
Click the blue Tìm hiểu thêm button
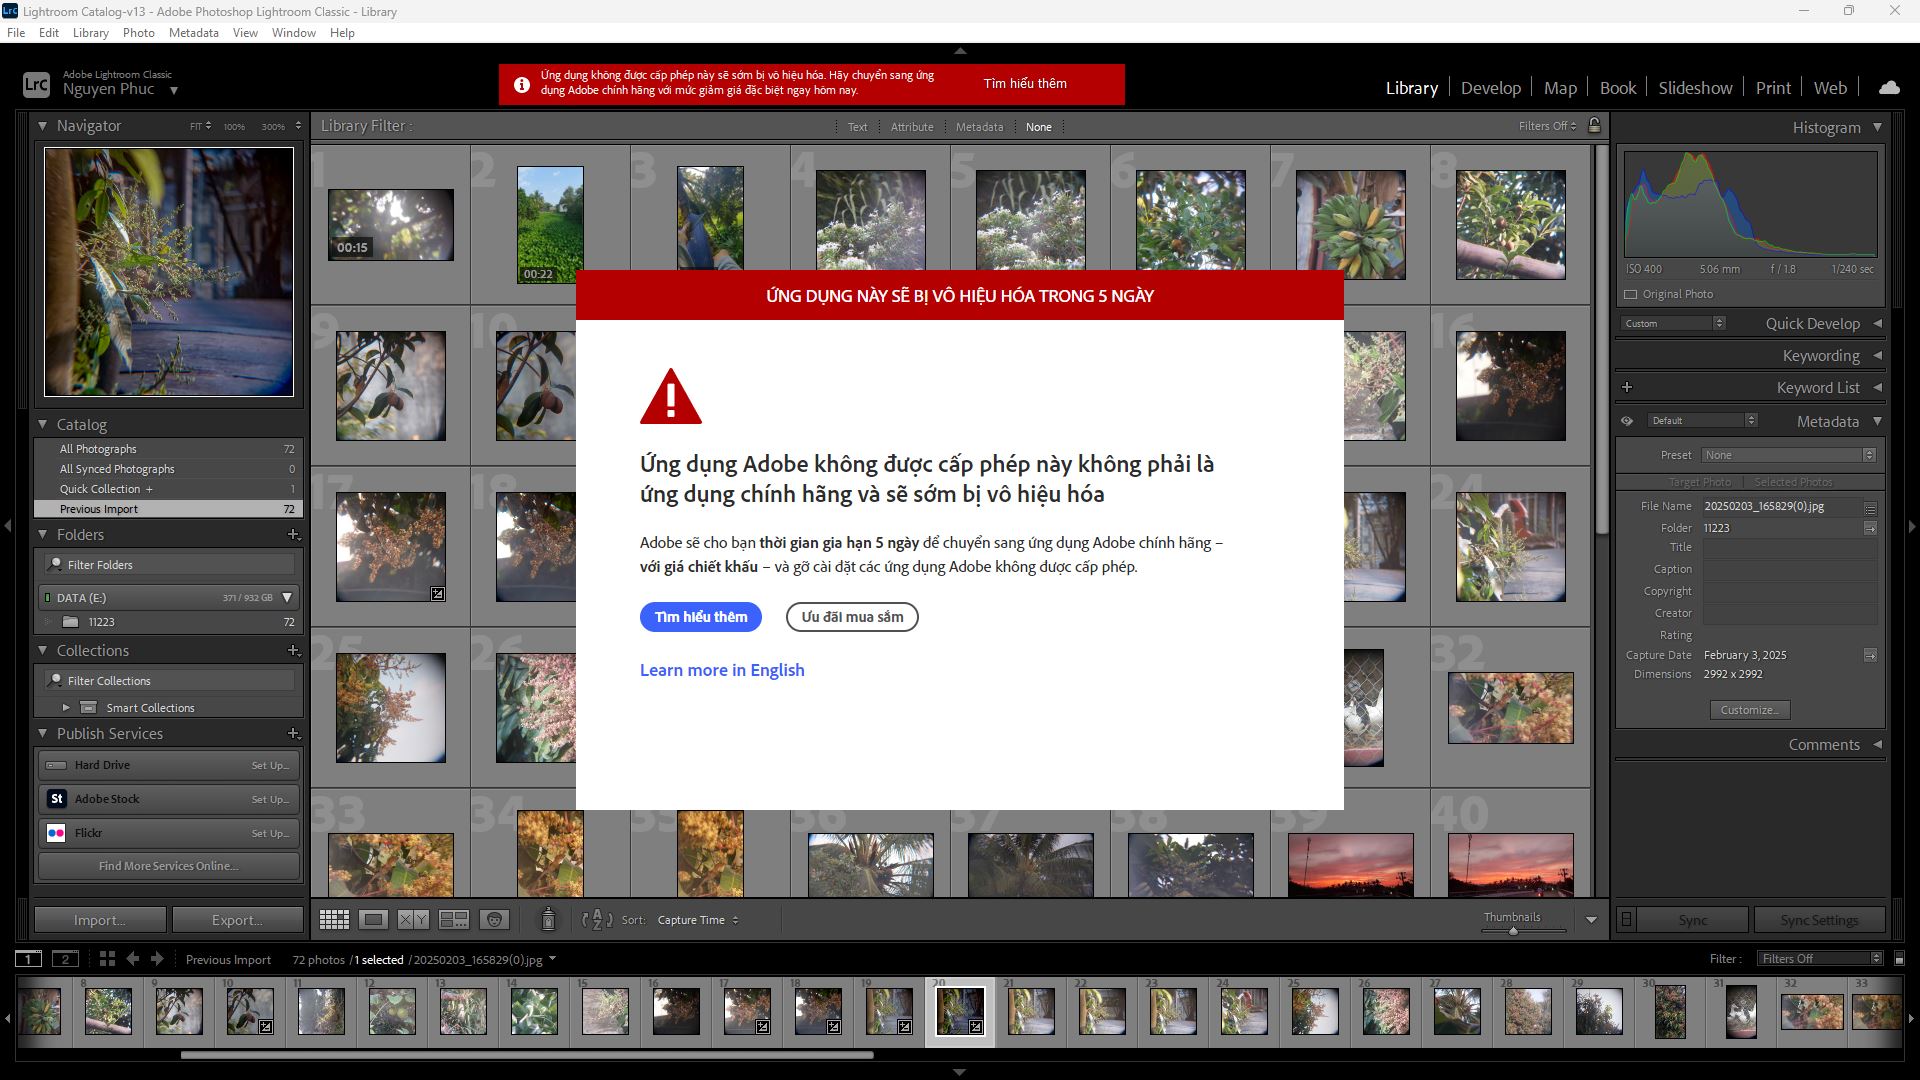[701, 617]
